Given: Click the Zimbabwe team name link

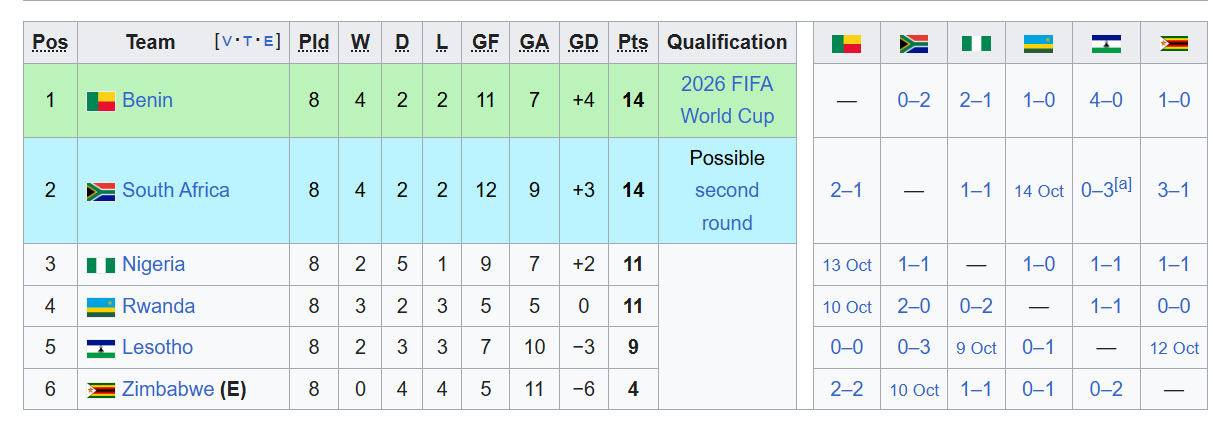Looking at the screenshot, I should click(x=167, y=390).
